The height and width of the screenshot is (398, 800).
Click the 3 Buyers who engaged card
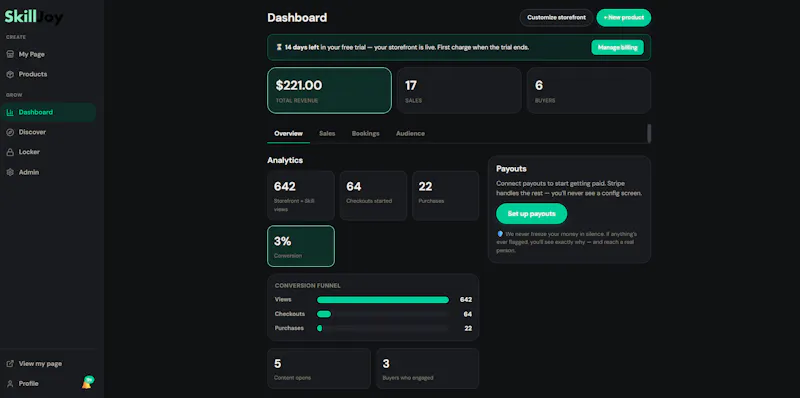428,368
